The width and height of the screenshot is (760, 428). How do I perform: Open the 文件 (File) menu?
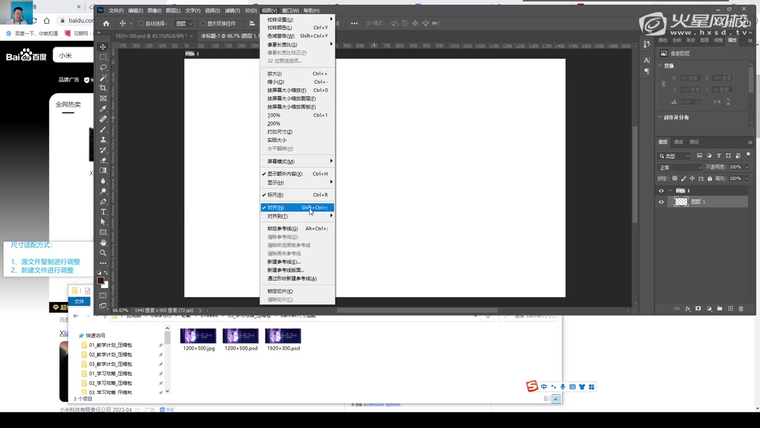coord(116,11)
